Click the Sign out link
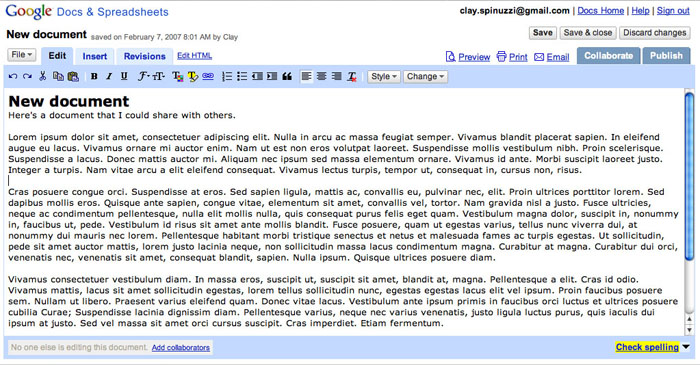 tap(673, 11)
